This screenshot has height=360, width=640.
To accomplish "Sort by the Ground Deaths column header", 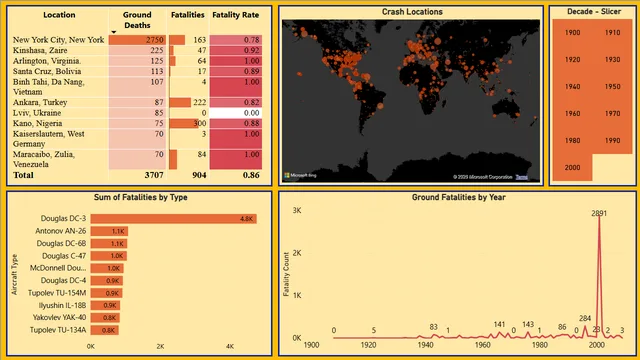I will coord(137,20).
